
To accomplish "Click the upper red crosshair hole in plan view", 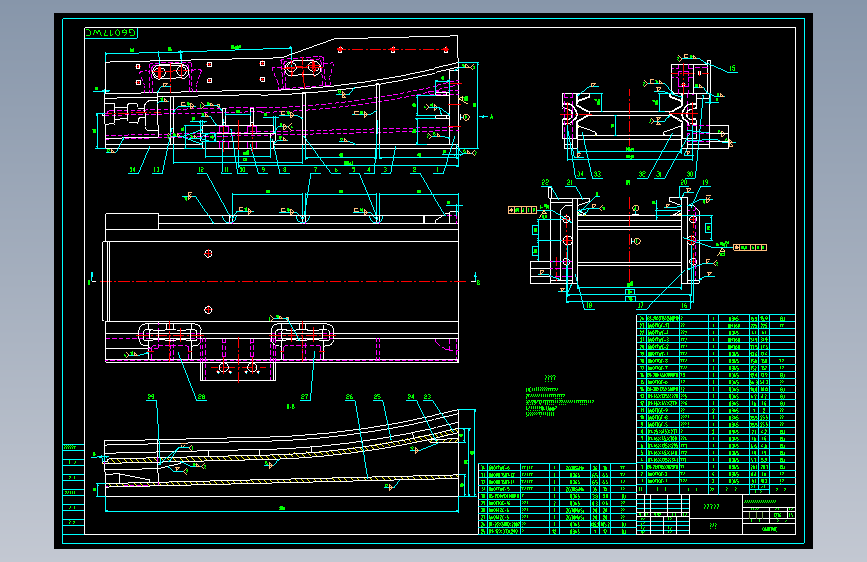I will click(x=208, y=253).
